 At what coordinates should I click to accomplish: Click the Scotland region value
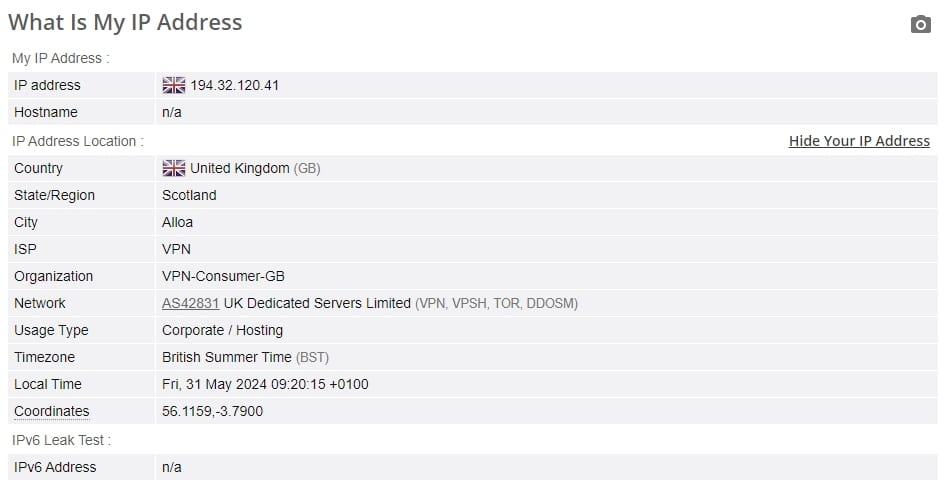(x=189, y=195)
